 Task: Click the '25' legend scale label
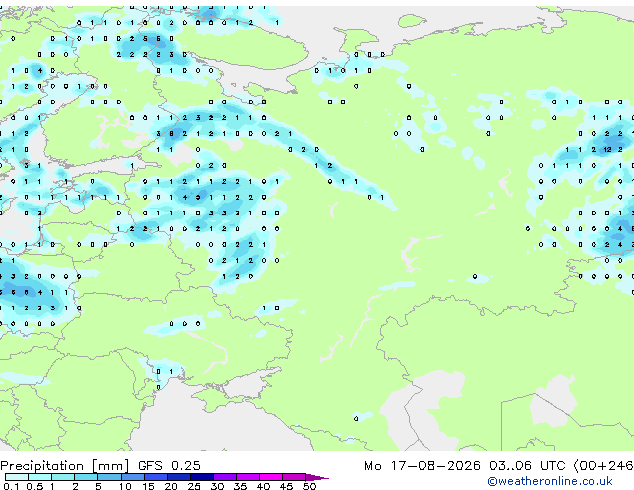click(x=194, y=486)
